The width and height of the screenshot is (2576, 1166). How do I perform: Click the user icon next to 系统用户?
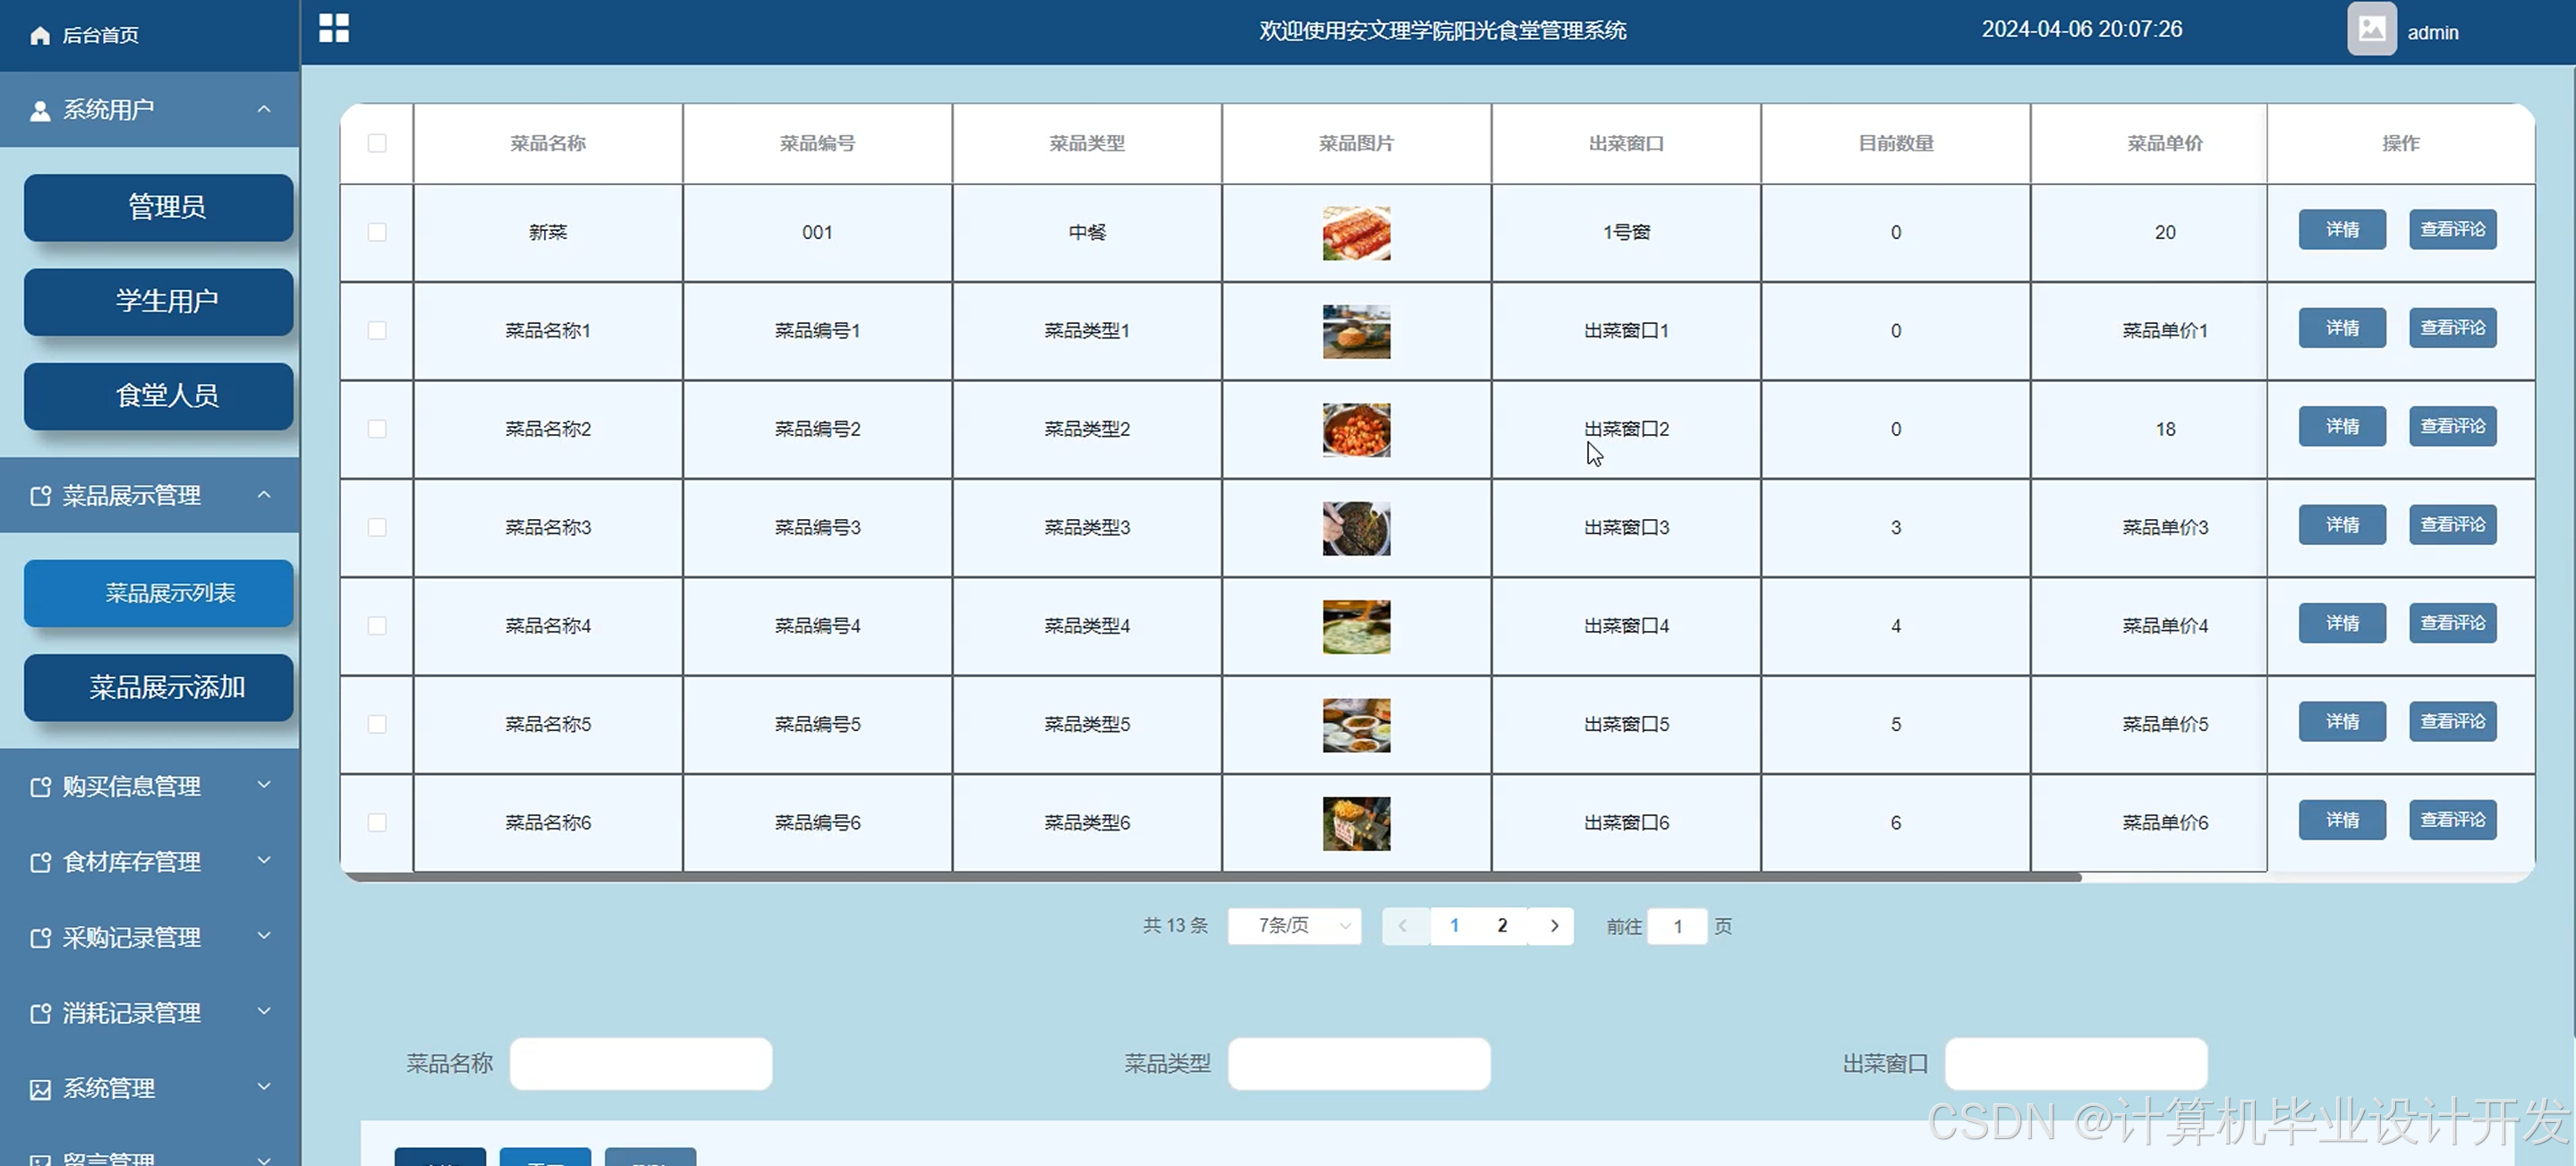(40, 110)
